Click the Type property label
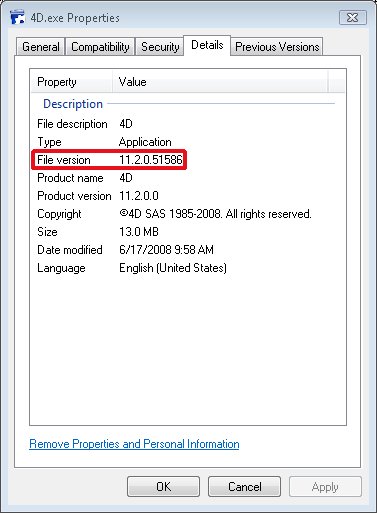 coord(49,142)
